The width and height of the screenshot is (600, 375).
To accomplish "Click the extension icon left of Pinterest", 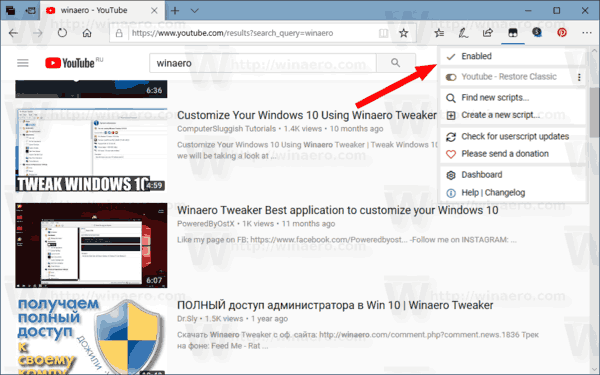I will (x=537, y=33).
